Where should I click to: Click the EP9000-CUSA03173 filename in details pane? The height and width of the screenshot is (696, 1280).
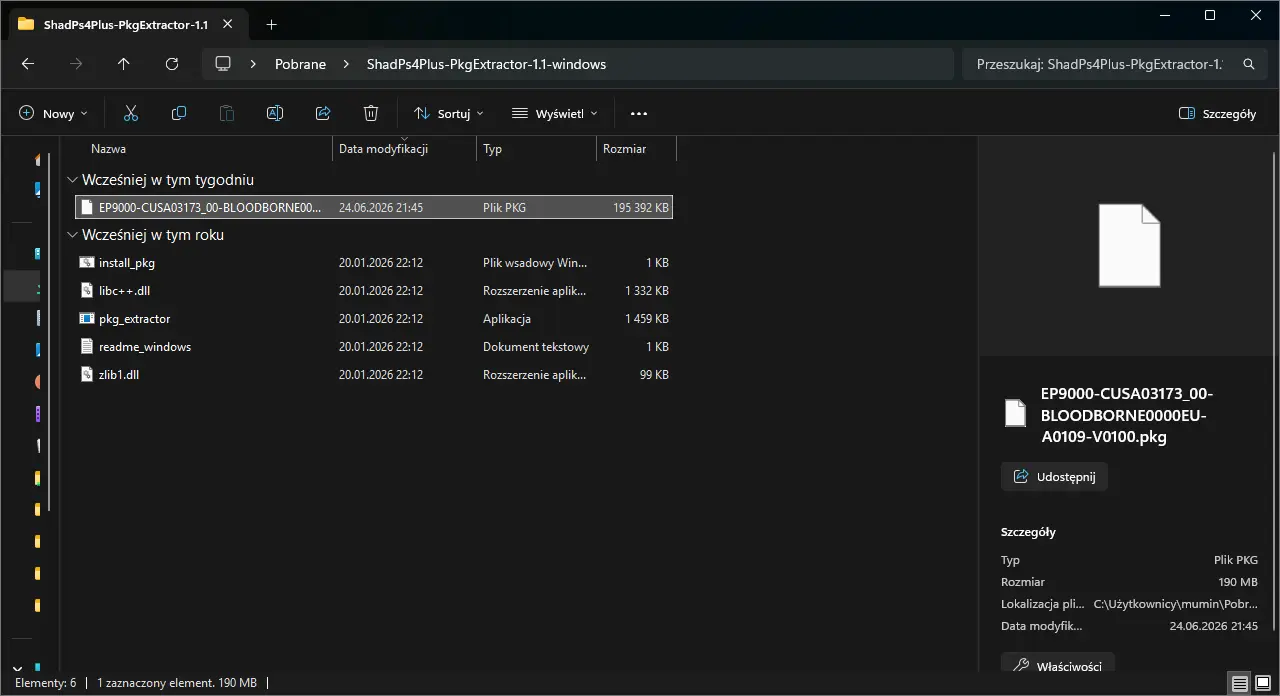point(1126,415)
